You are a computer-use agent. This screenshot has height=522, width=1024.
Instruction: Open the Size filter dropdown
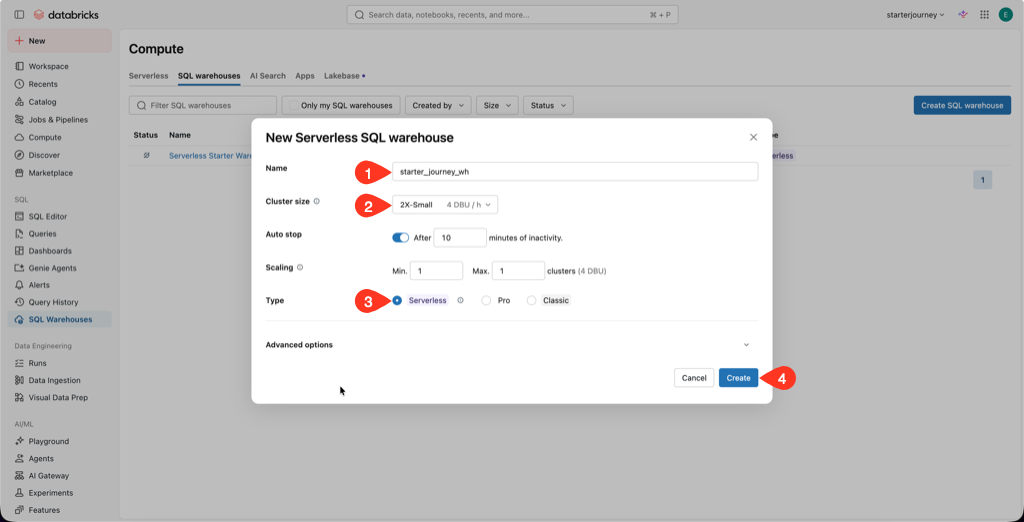click(497, 105)
